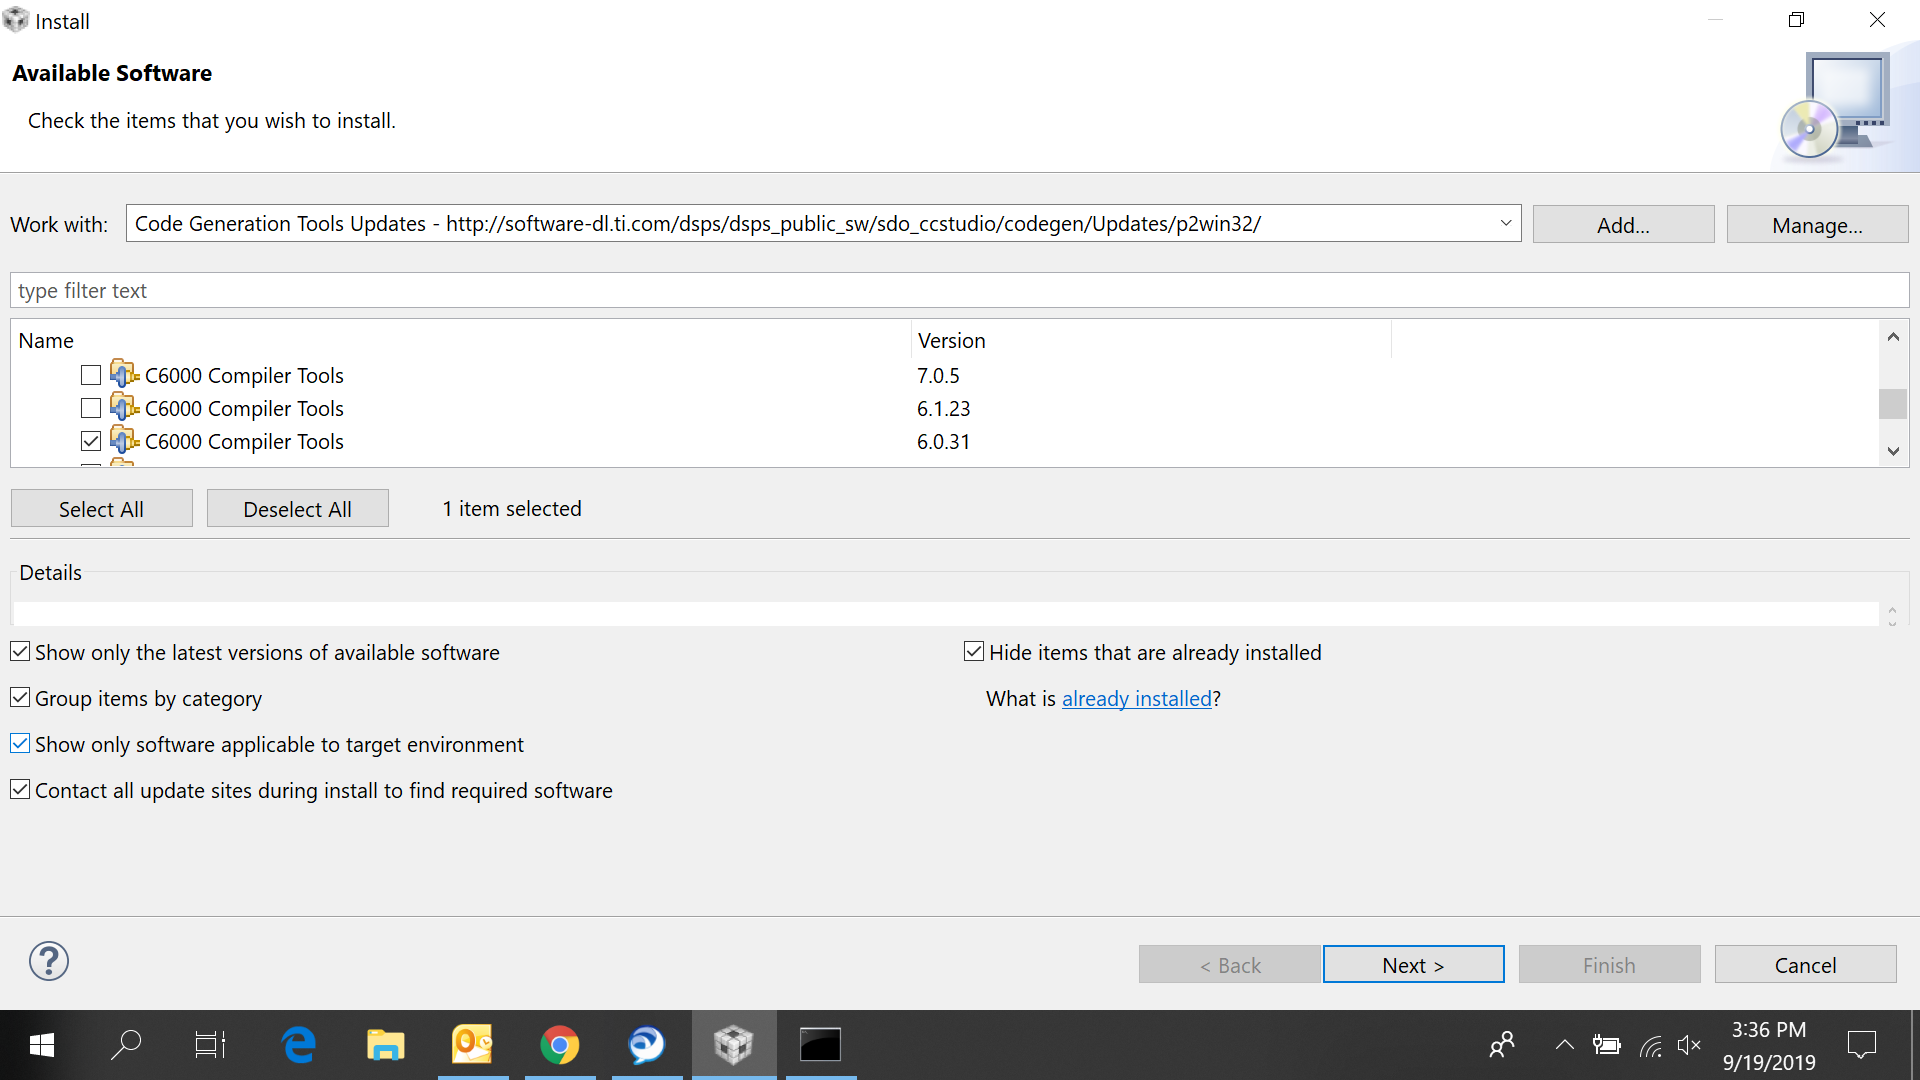
Task: Toggle Show only the latest versions option
Action: [x=20, y=652]
